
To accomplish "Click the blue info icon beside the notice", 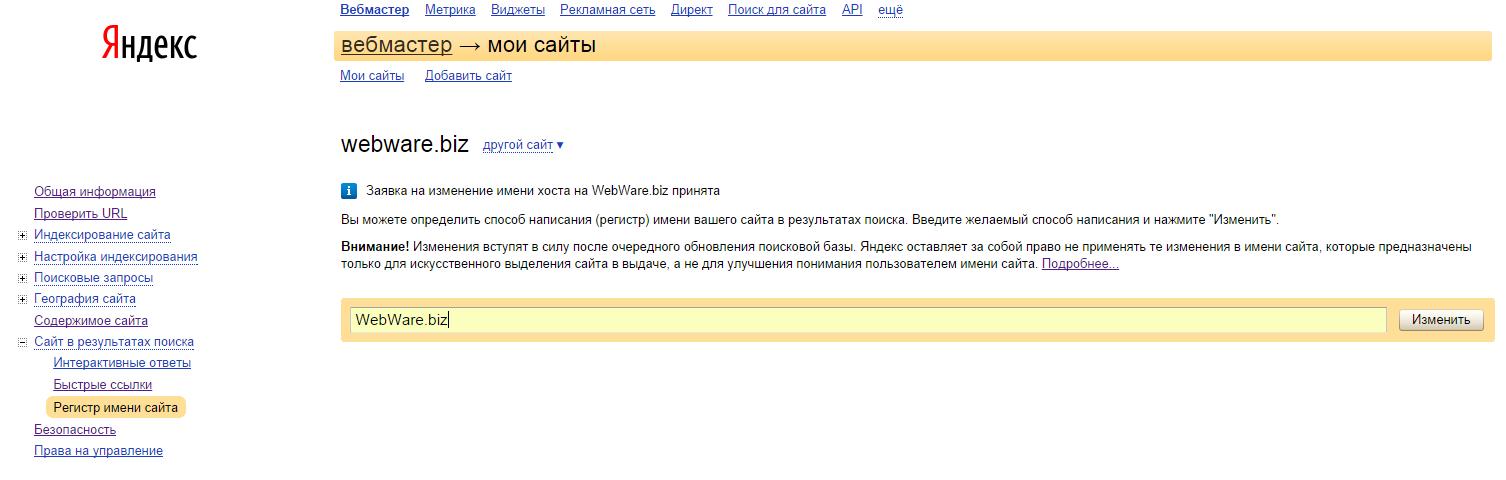I will 349,191.
